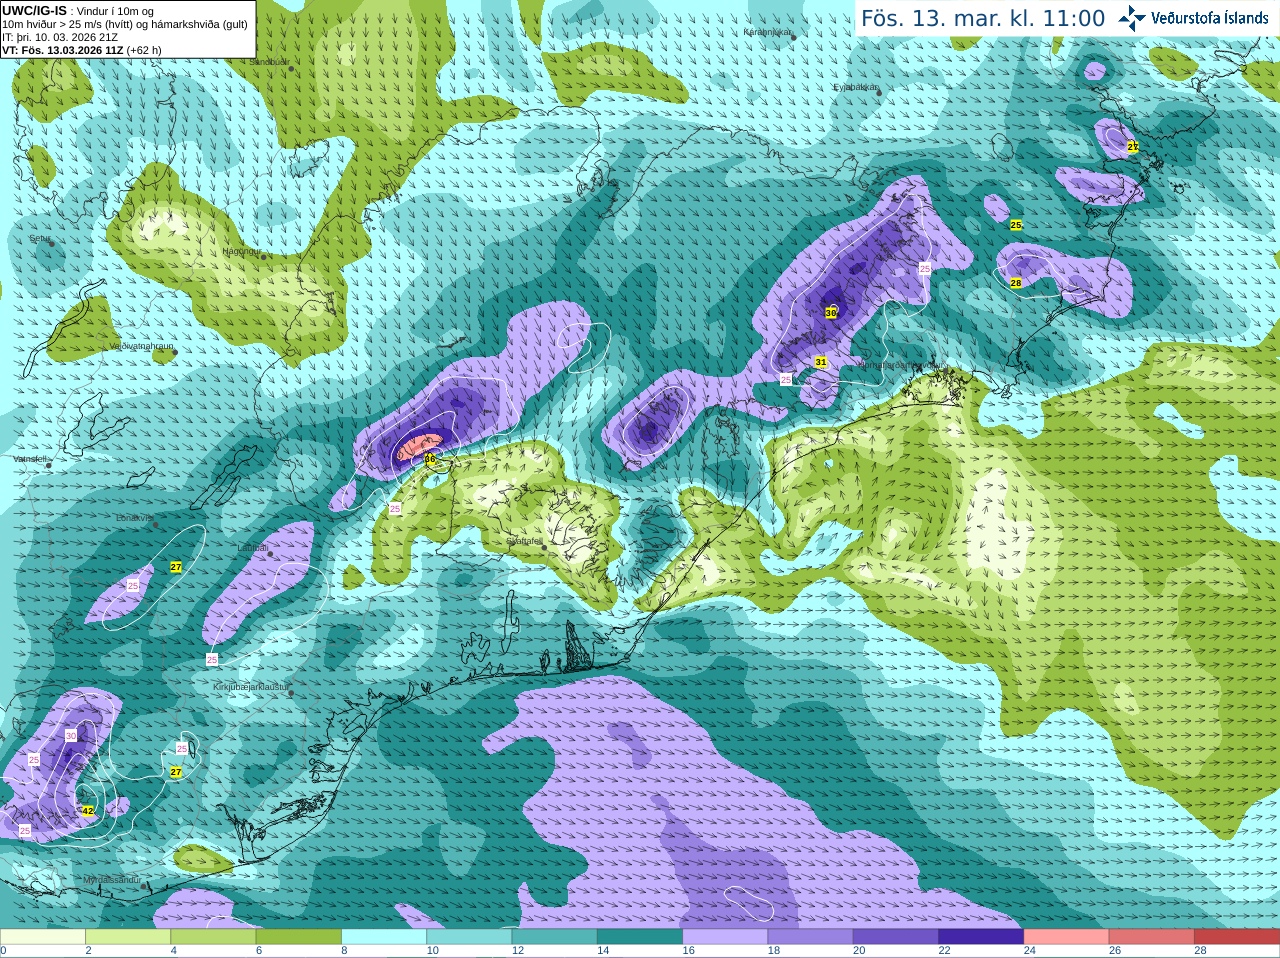Click the Kirkjubæjarklaustur station label

coord(251,688)
